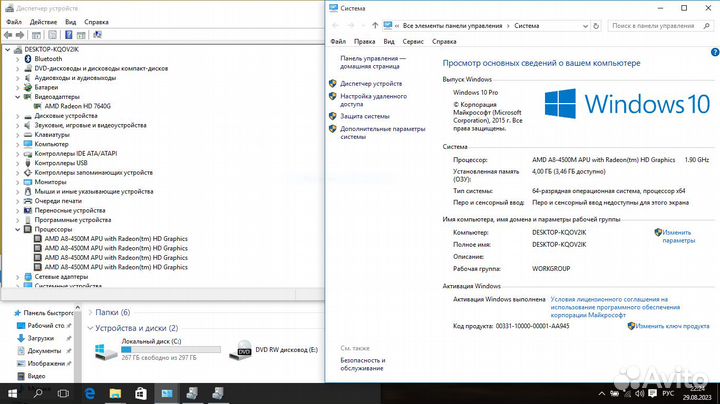Open Task View from the taskbar
Screen dimensions: 720x404
63,393
